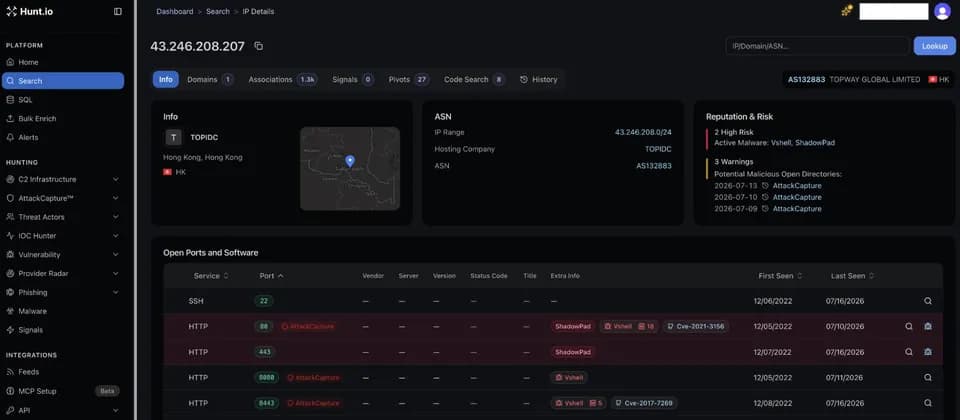
Task: Expand the Provider Radar section
Action: [x=62, y=274]
